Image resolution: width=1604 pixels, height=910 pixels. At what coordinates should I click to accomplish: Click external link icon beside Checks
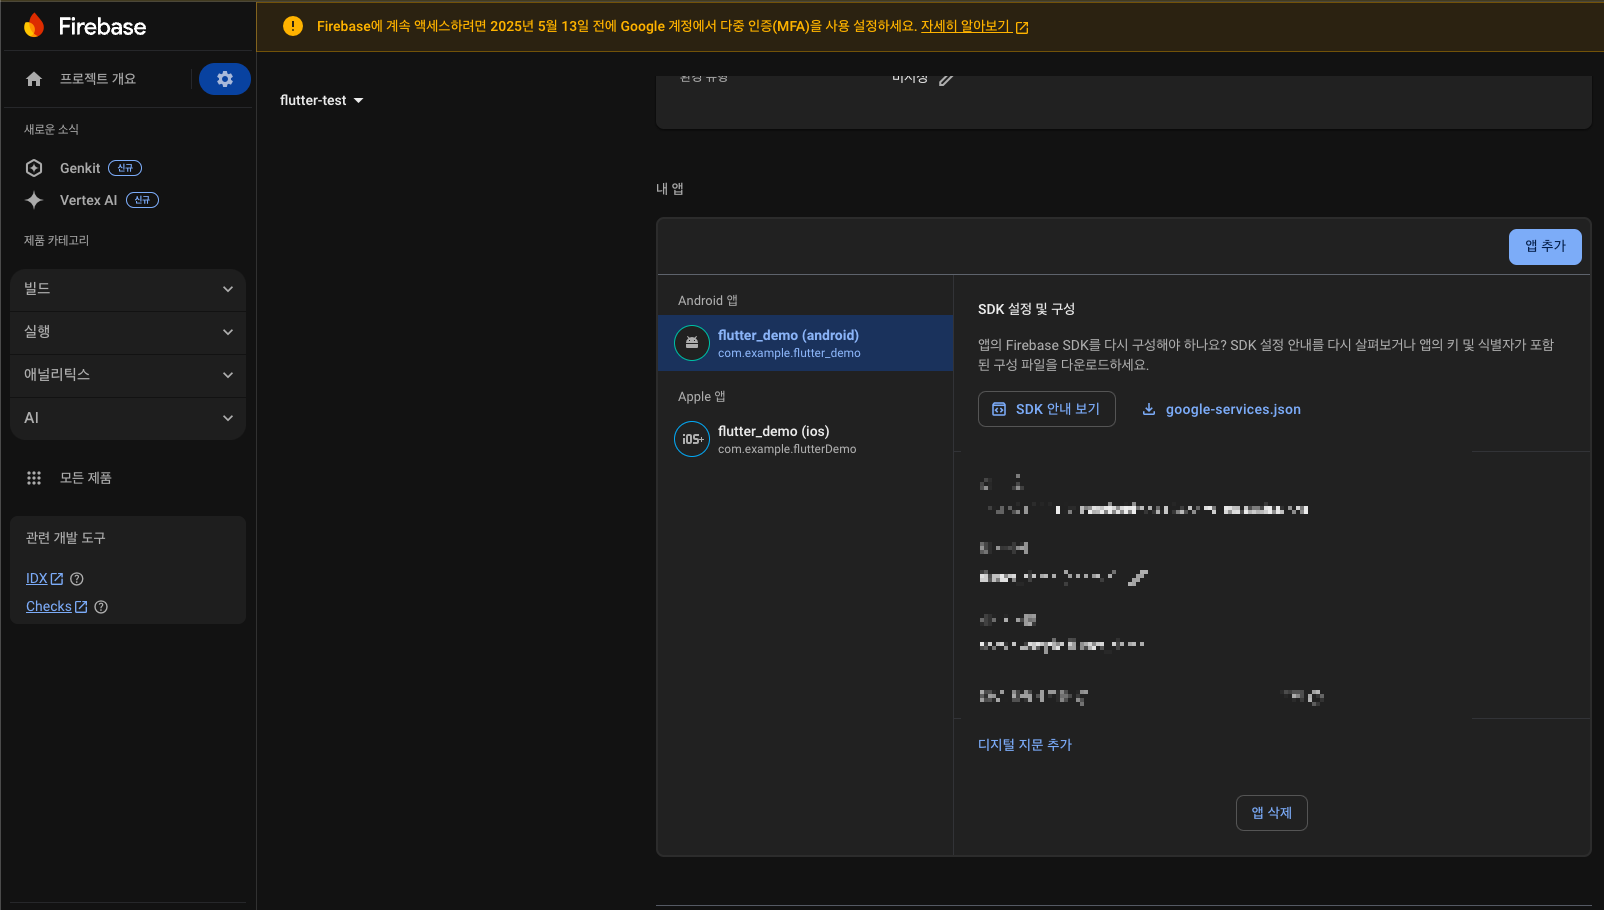81,607
